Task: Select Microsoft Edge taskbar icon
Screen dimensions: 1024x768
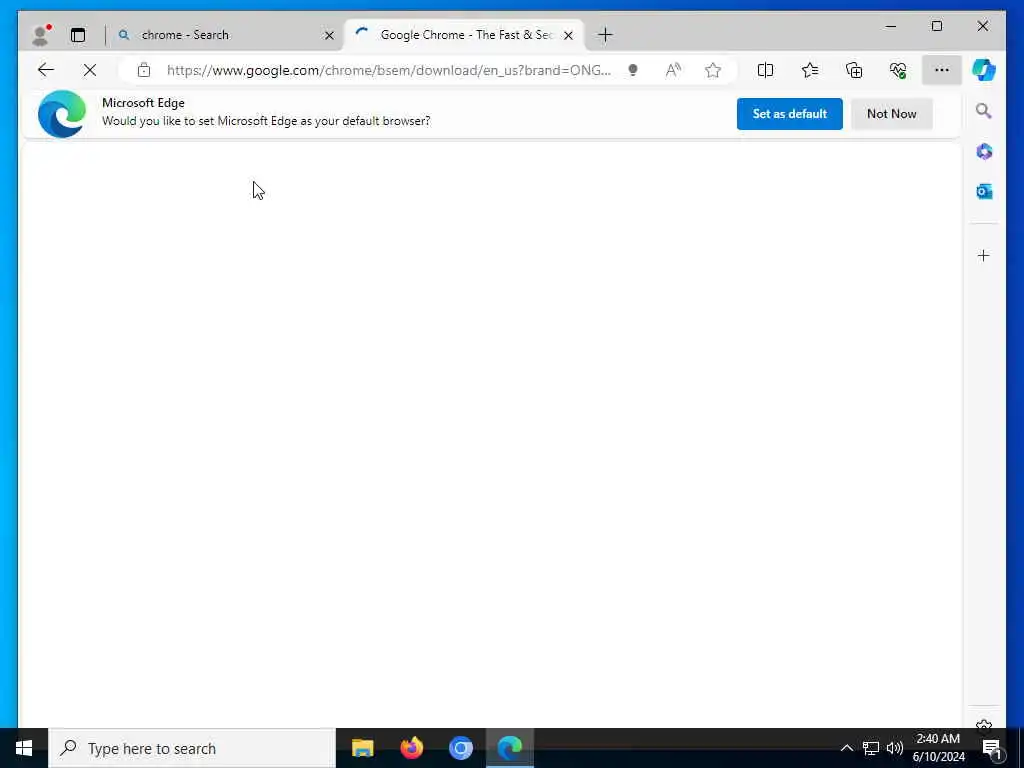Action: 510,748
